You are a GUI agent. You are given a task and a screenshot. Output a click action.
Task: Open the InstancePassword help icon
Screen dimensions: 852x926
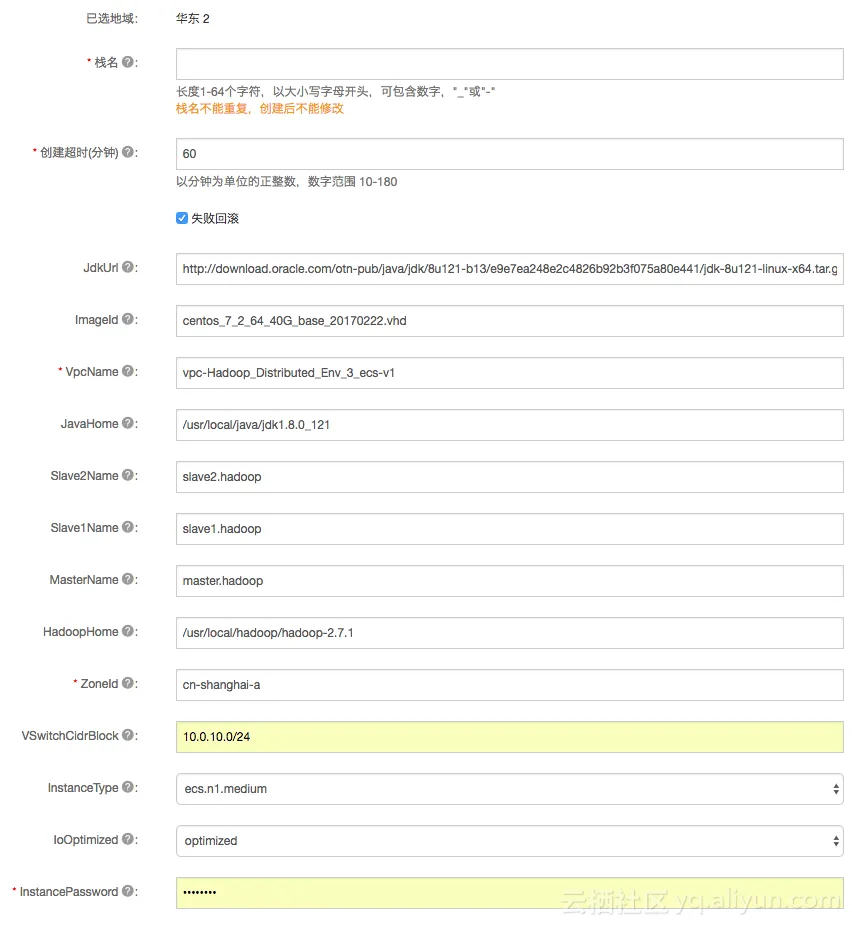coord(128,891)
